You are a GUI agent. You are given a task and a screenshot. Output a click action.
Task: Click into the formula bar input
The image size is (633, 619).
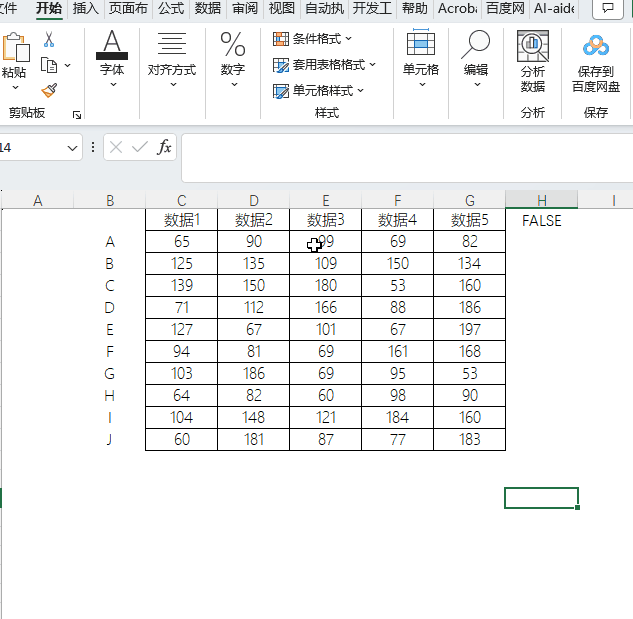click(x=407, y=158)
